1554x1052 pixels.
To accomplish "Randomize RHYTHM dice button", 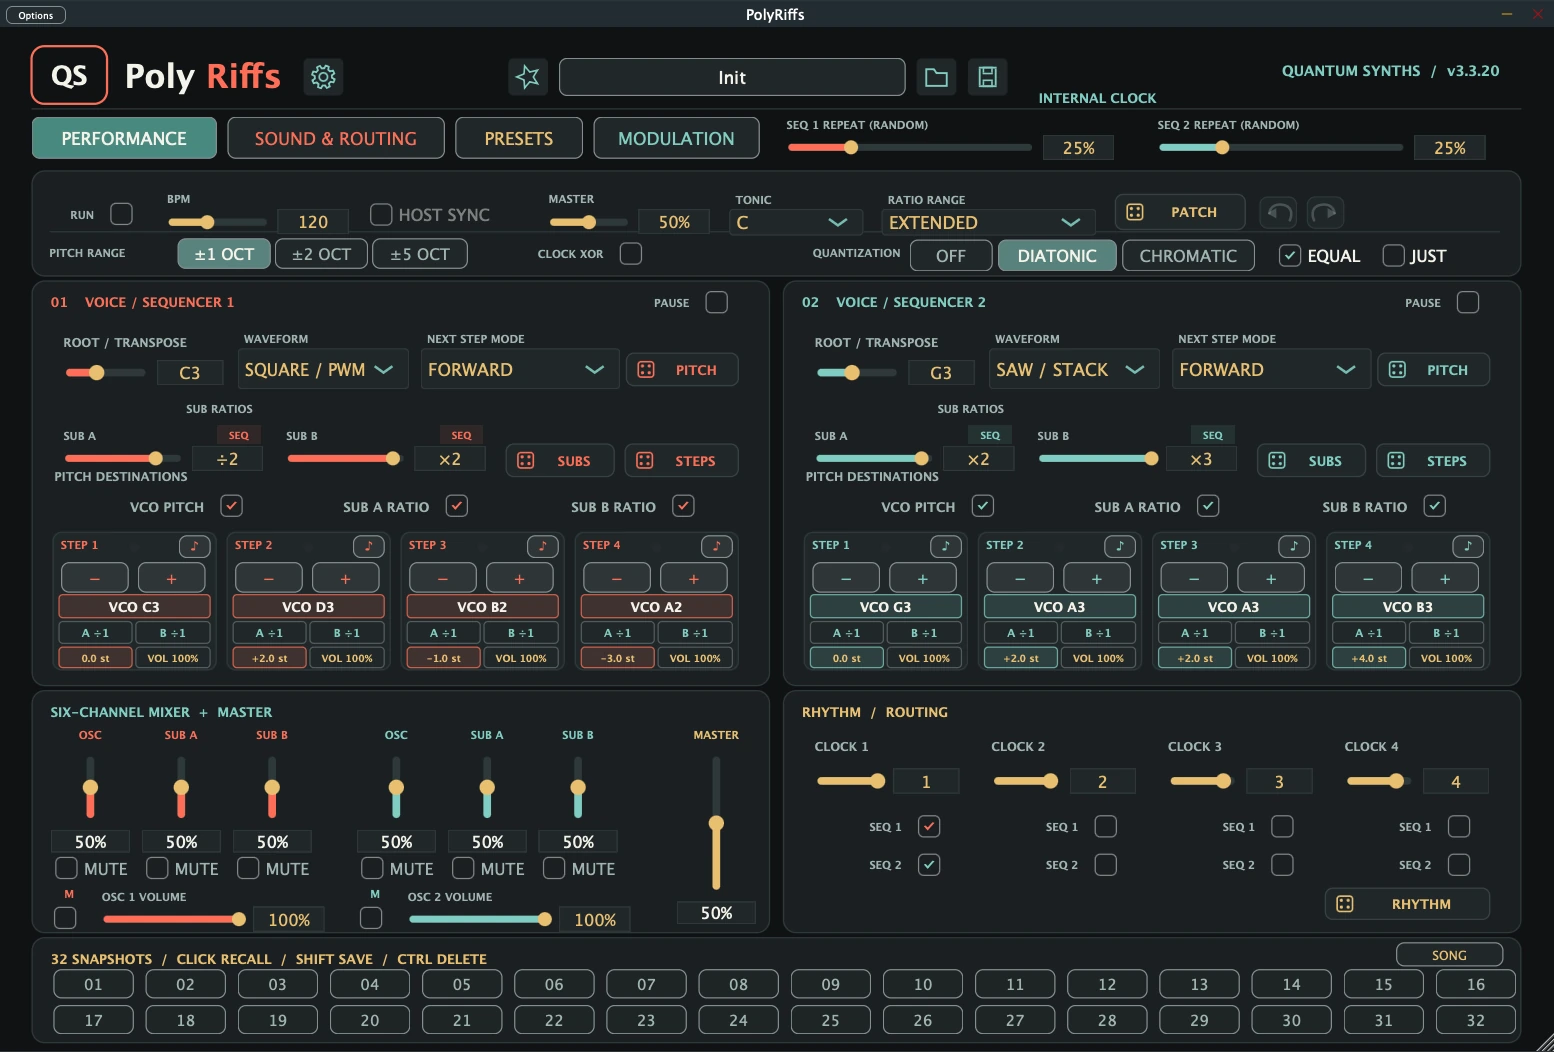I will tap(1407, 904).
